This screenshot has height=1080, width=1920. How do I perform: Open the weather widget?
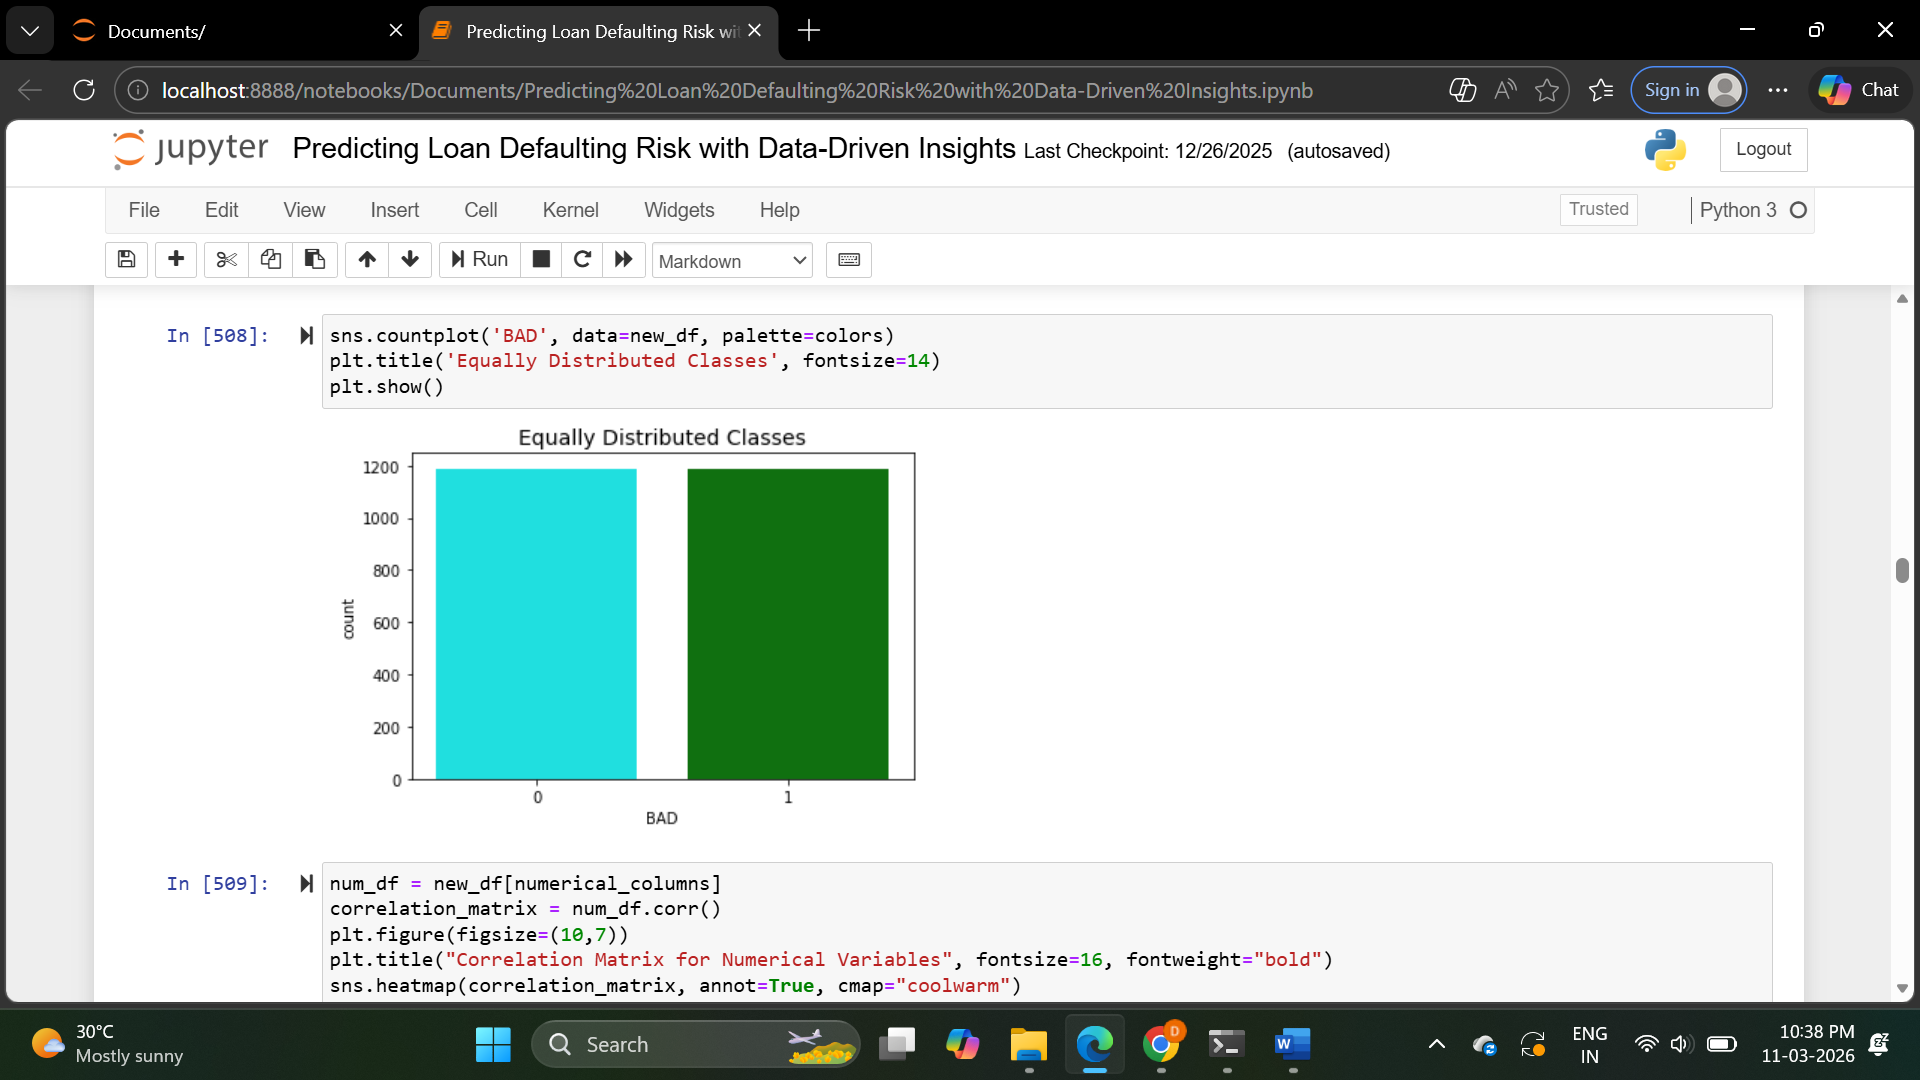point(108,1045)
